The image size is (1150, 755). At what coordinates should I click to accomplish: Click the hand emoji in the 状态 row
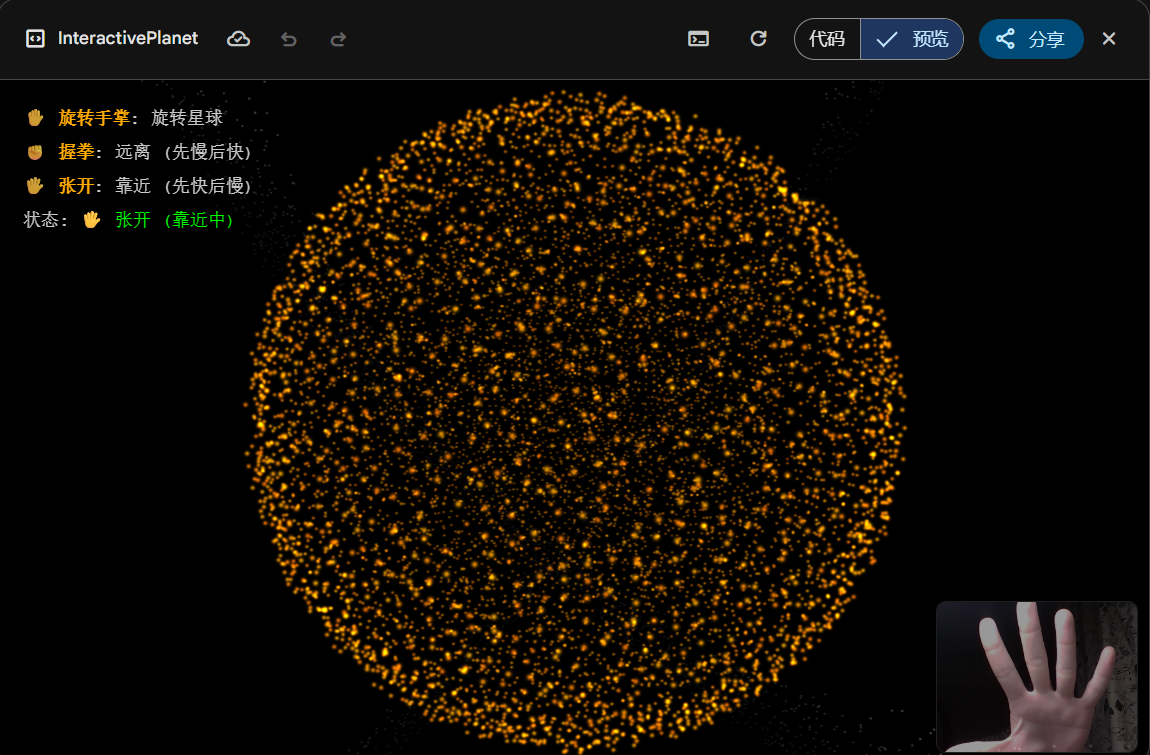[x=92, y=220]
